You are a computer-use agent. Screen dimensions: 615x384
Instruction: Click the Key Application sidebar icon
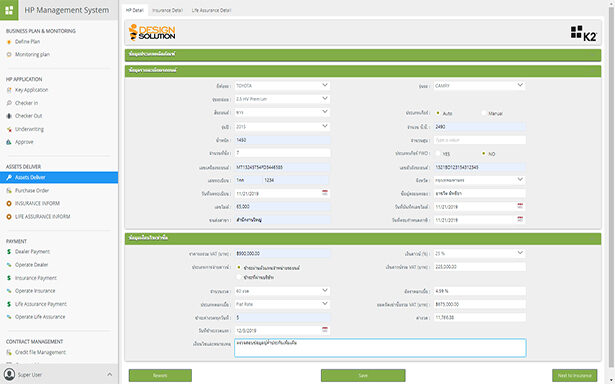pyautogui.click(x=9, y=90)
